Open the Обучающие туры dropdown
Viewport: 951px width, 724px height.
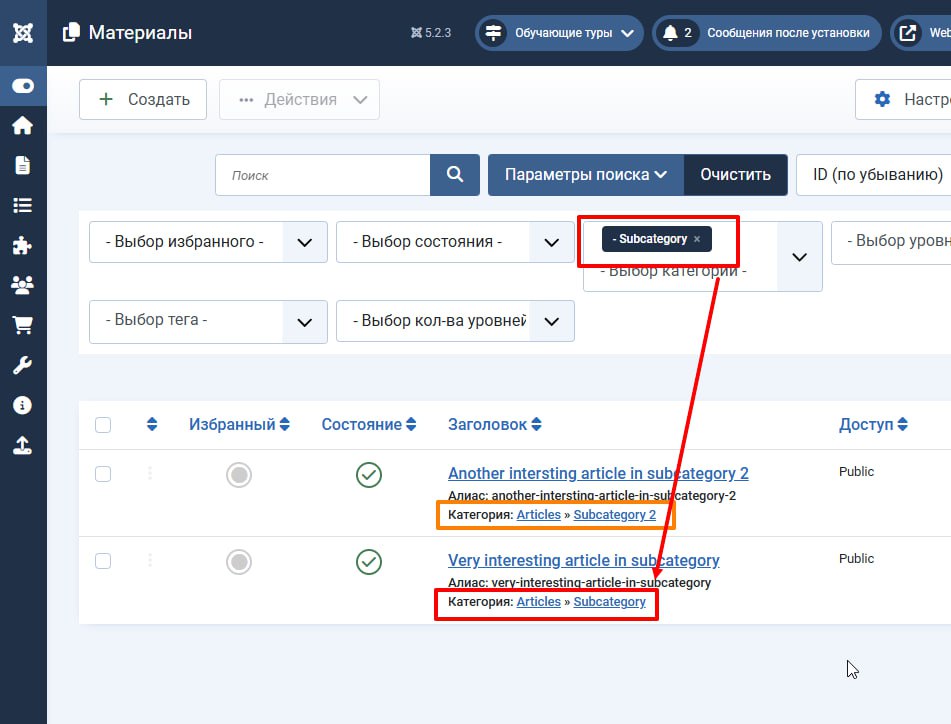tap(559, 33)
